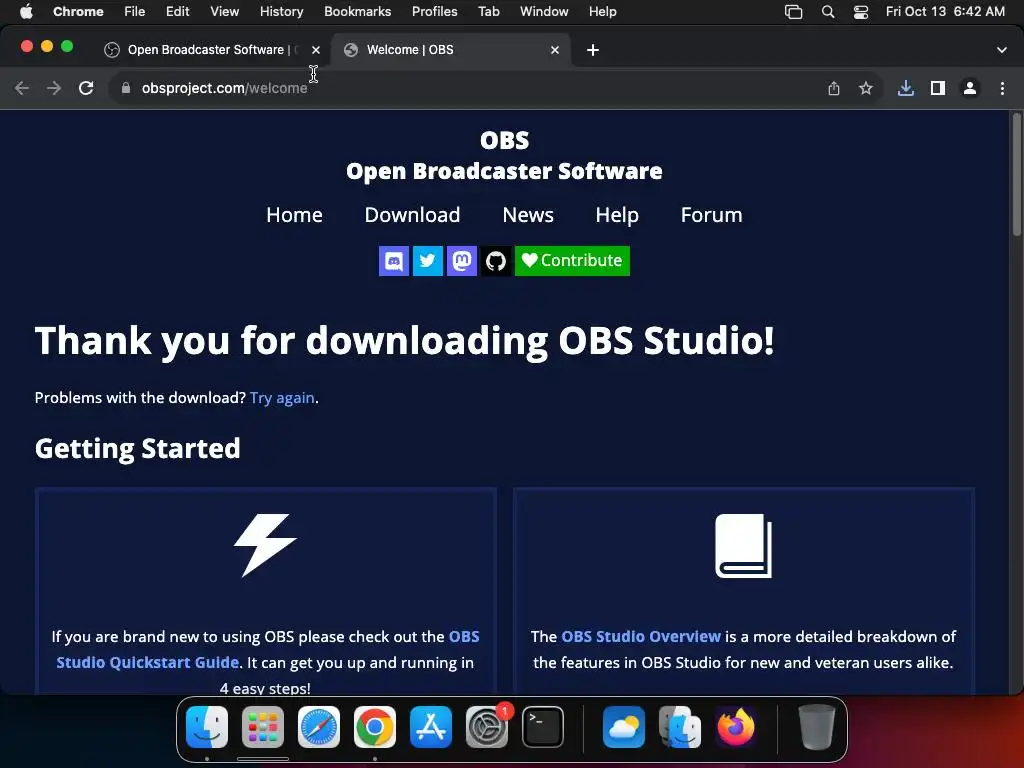Open the View menu
The height and width of the screenshot is (768, 1024).
click(225, 12)
